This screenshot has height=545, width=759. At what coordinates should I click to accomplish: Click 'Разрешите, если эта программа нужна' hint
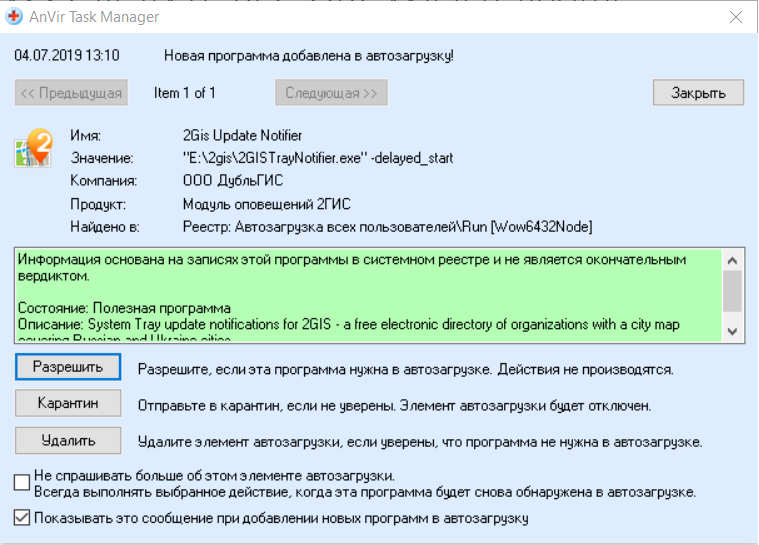pyautogui.click(x=406, y=370)
